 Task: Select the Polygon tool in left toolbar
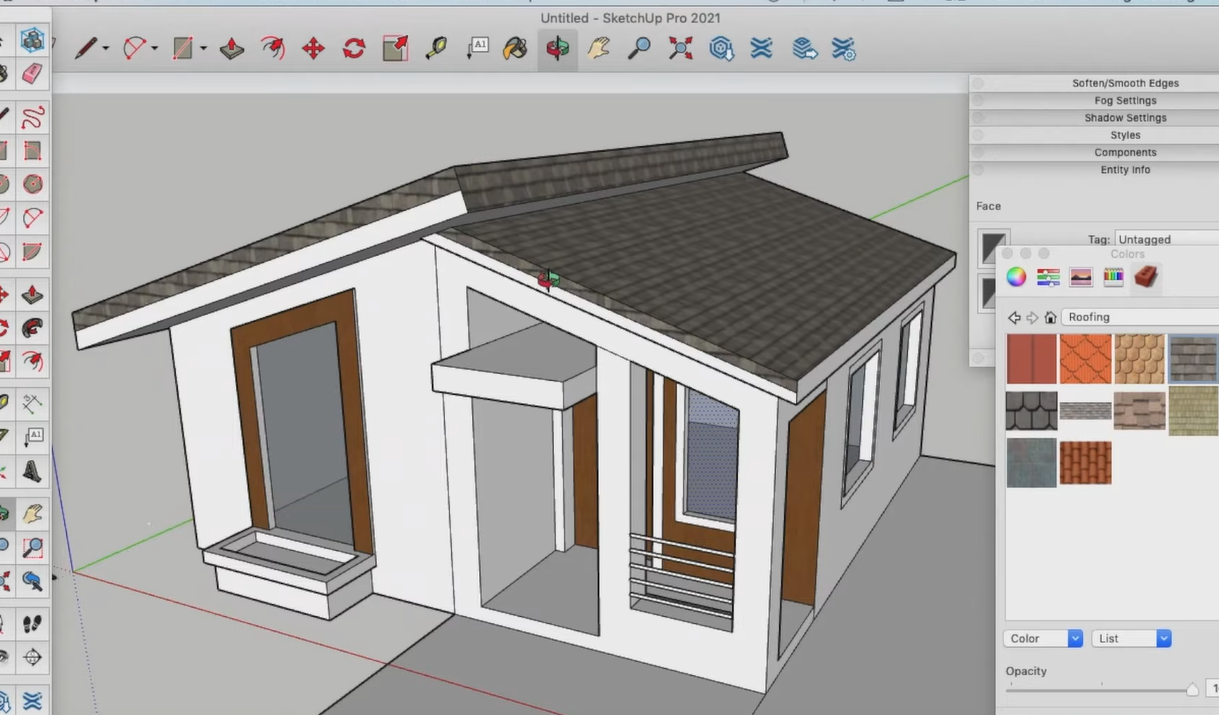(32, 184)
